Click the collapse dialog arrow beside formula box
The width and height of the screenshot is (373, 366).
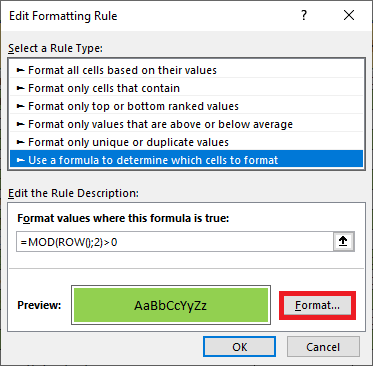click(343, 242)
